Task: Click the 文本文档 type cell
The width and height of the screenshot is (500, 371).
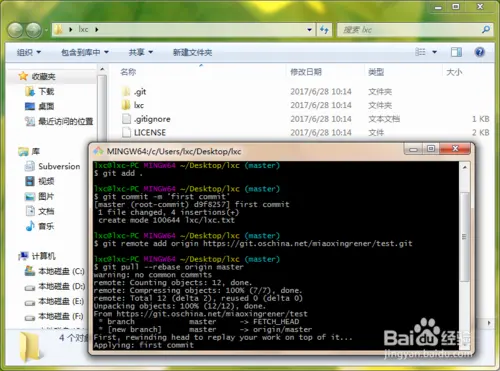Action: coord(384,119)
